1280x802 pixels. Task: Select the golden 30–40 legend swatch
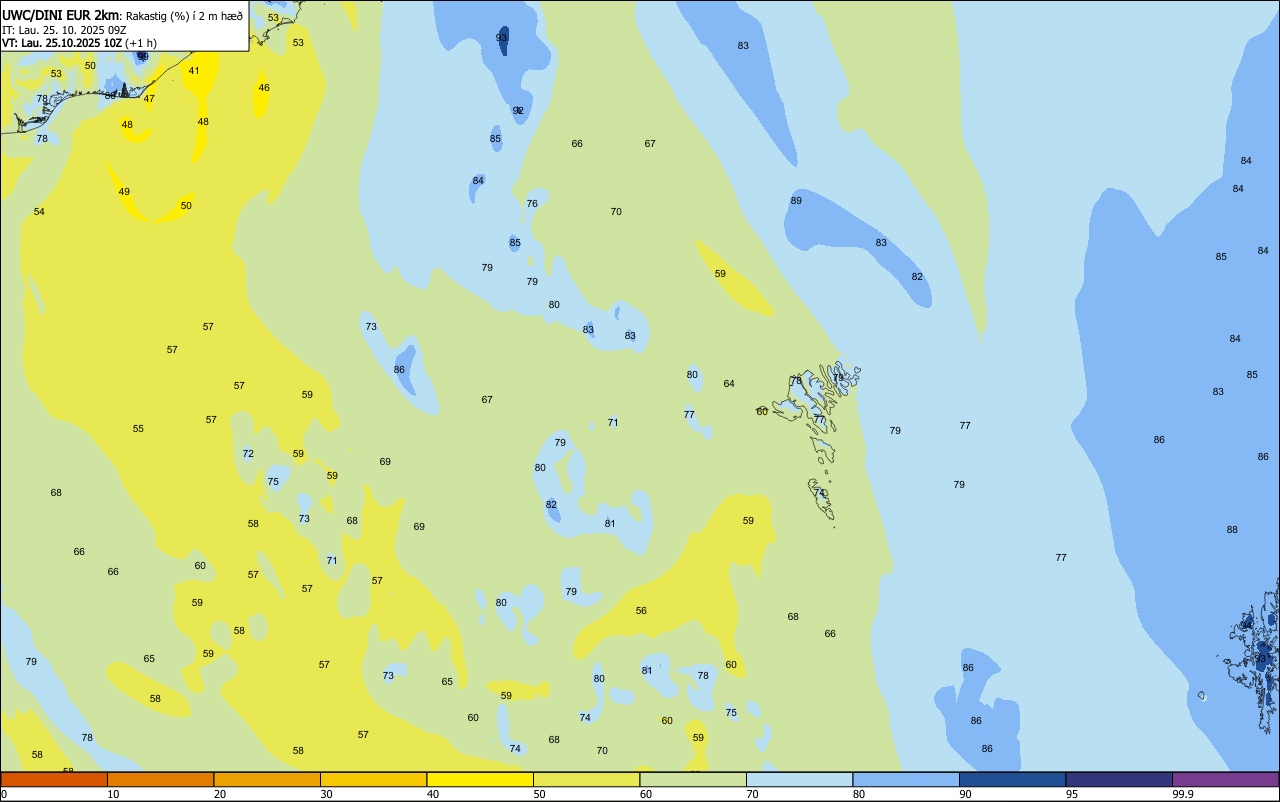(x=373, y=779)
